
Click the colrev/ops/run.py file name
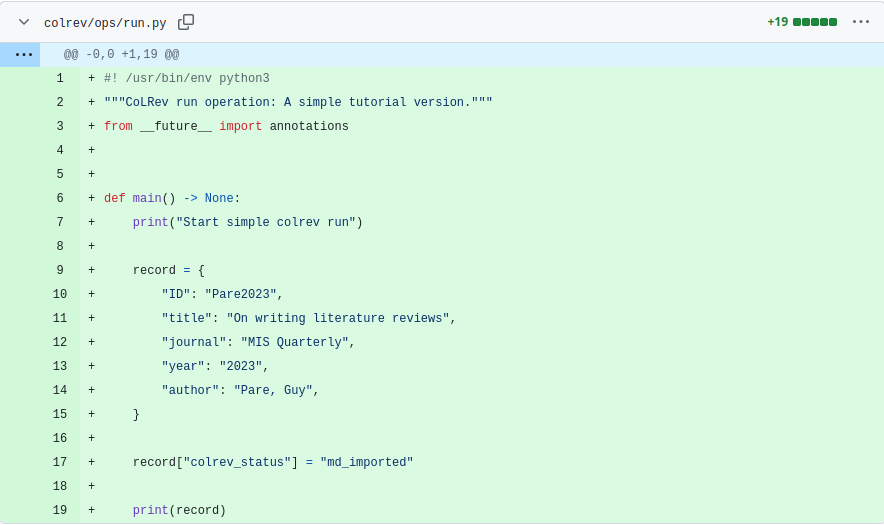click(105, 23)
